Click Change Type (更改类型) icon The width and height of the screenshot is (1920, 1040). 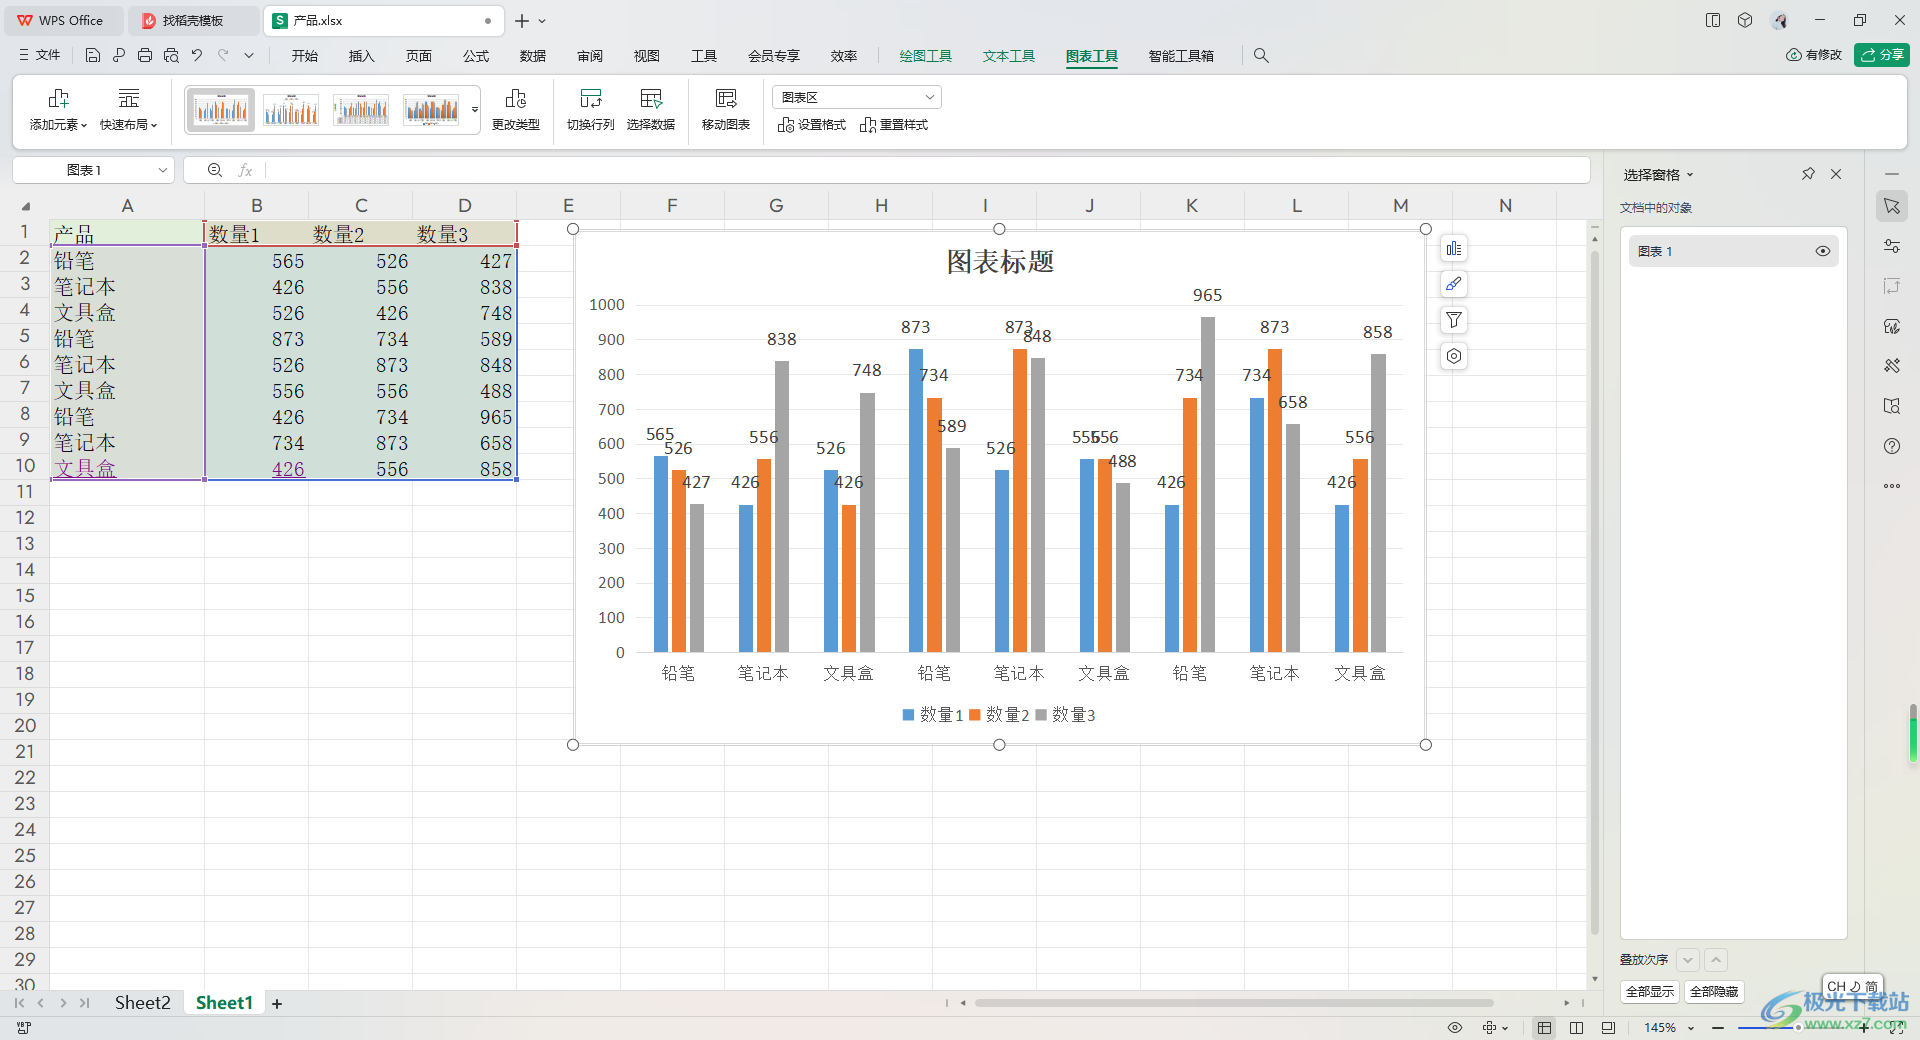click(516, 110)
